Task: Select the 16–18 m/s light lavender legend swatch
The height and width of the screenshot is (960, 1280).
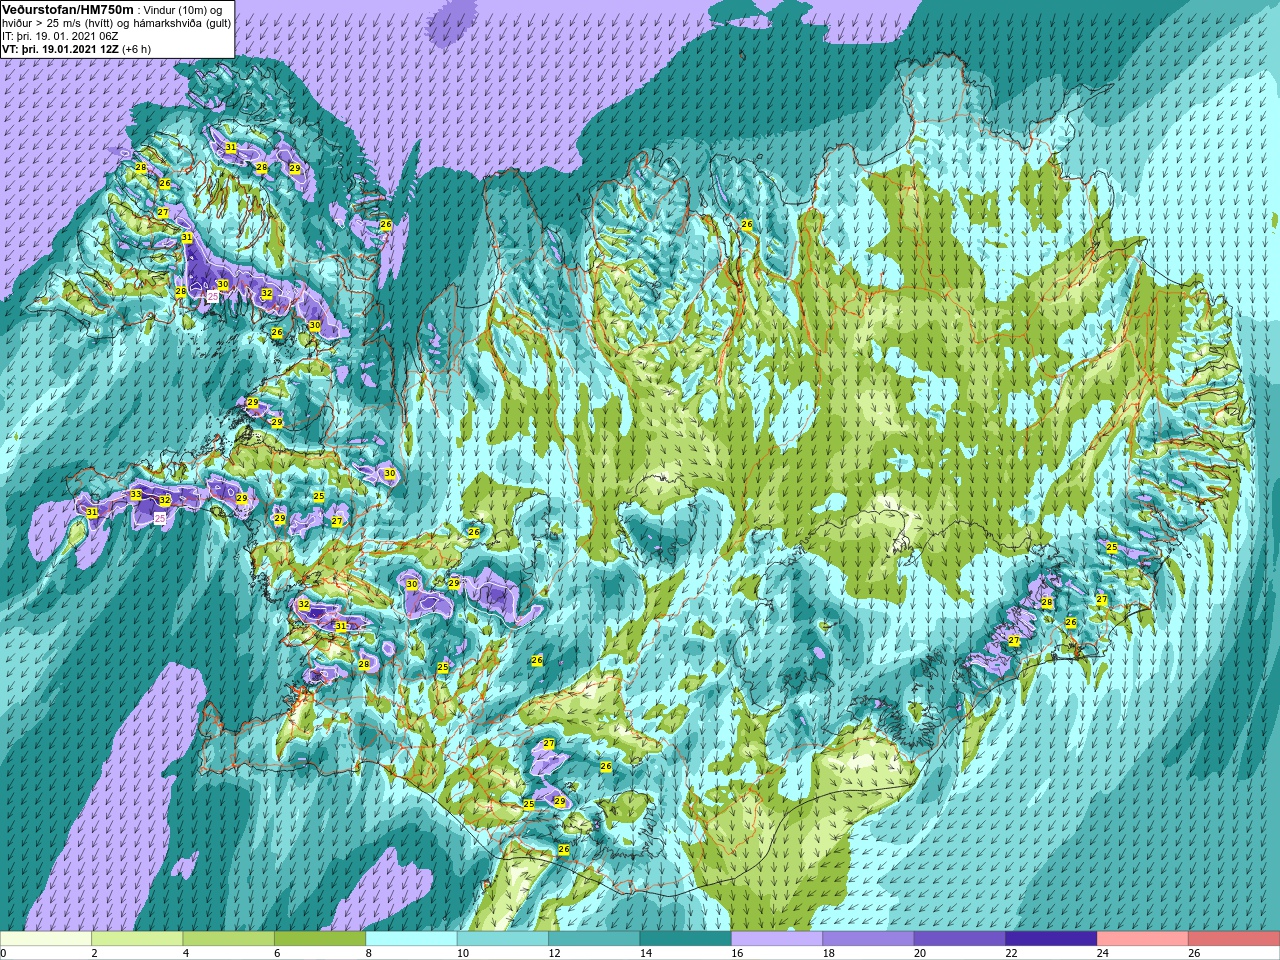Action: (777, 939)
